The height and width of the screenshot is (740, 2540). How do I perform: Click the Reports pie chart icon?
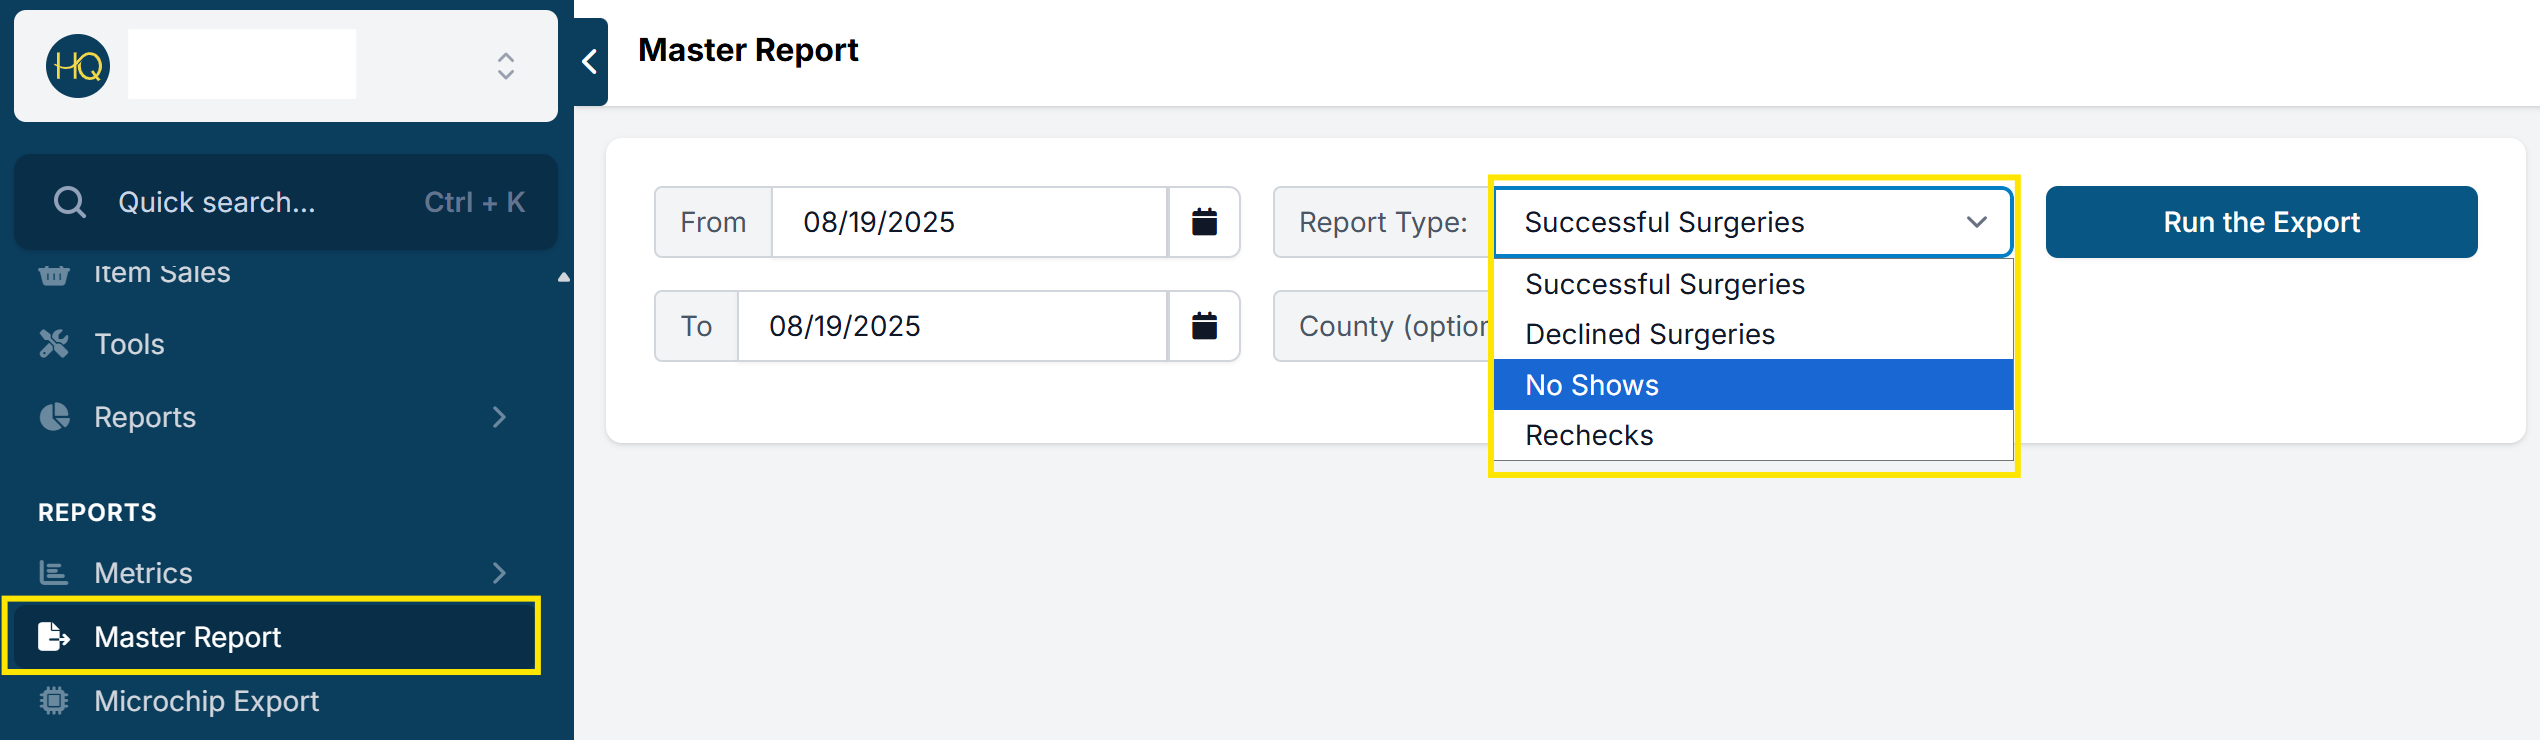54,417
